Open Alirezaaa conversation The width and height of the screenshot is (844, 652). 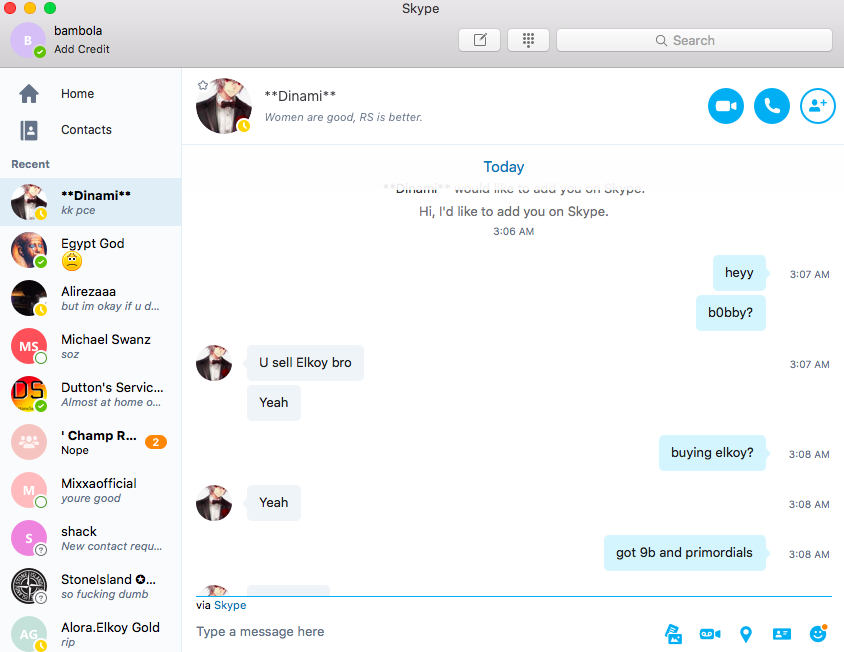(90, 298)
